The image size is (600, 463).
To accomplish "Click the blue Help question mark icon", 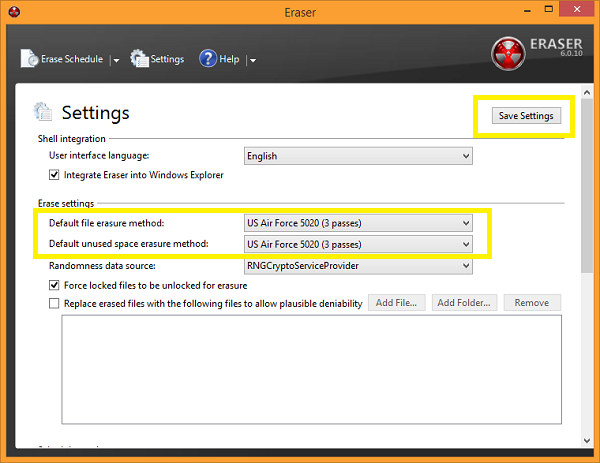I will 208,59.
